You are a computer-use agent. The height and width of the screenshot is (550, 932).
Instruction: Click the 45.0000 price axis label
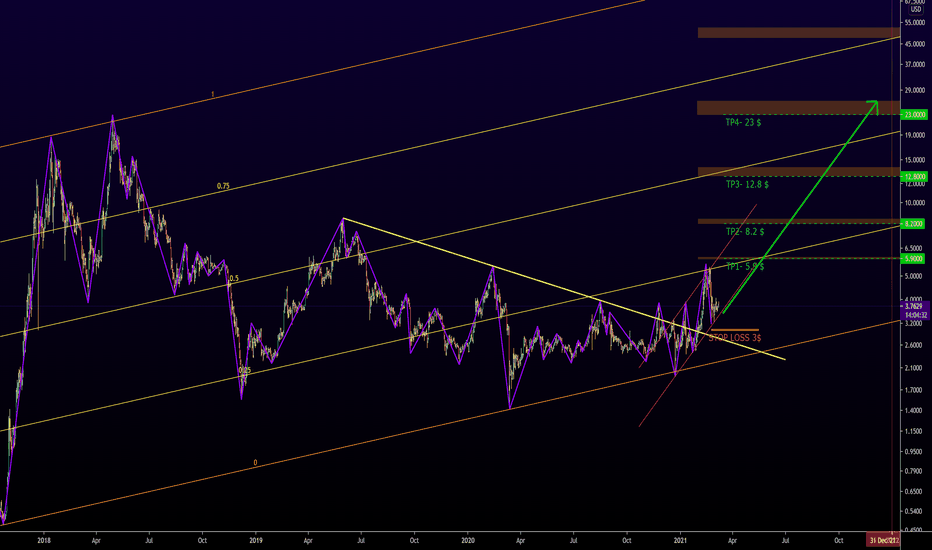pyautogui.click(x=914, y=45)
